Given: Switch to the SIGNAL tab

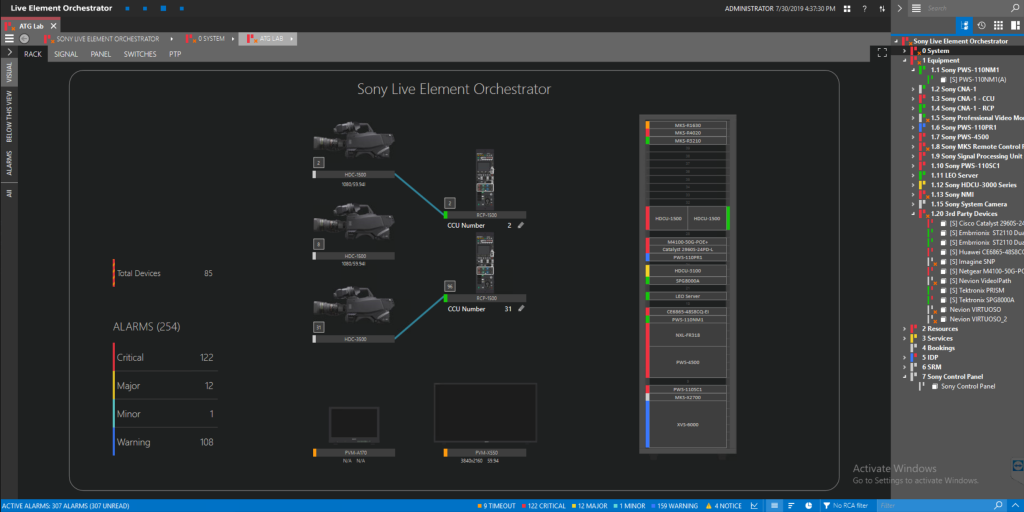Looking at the screenshot, I should pyautogui.click(x=66, y=54).
